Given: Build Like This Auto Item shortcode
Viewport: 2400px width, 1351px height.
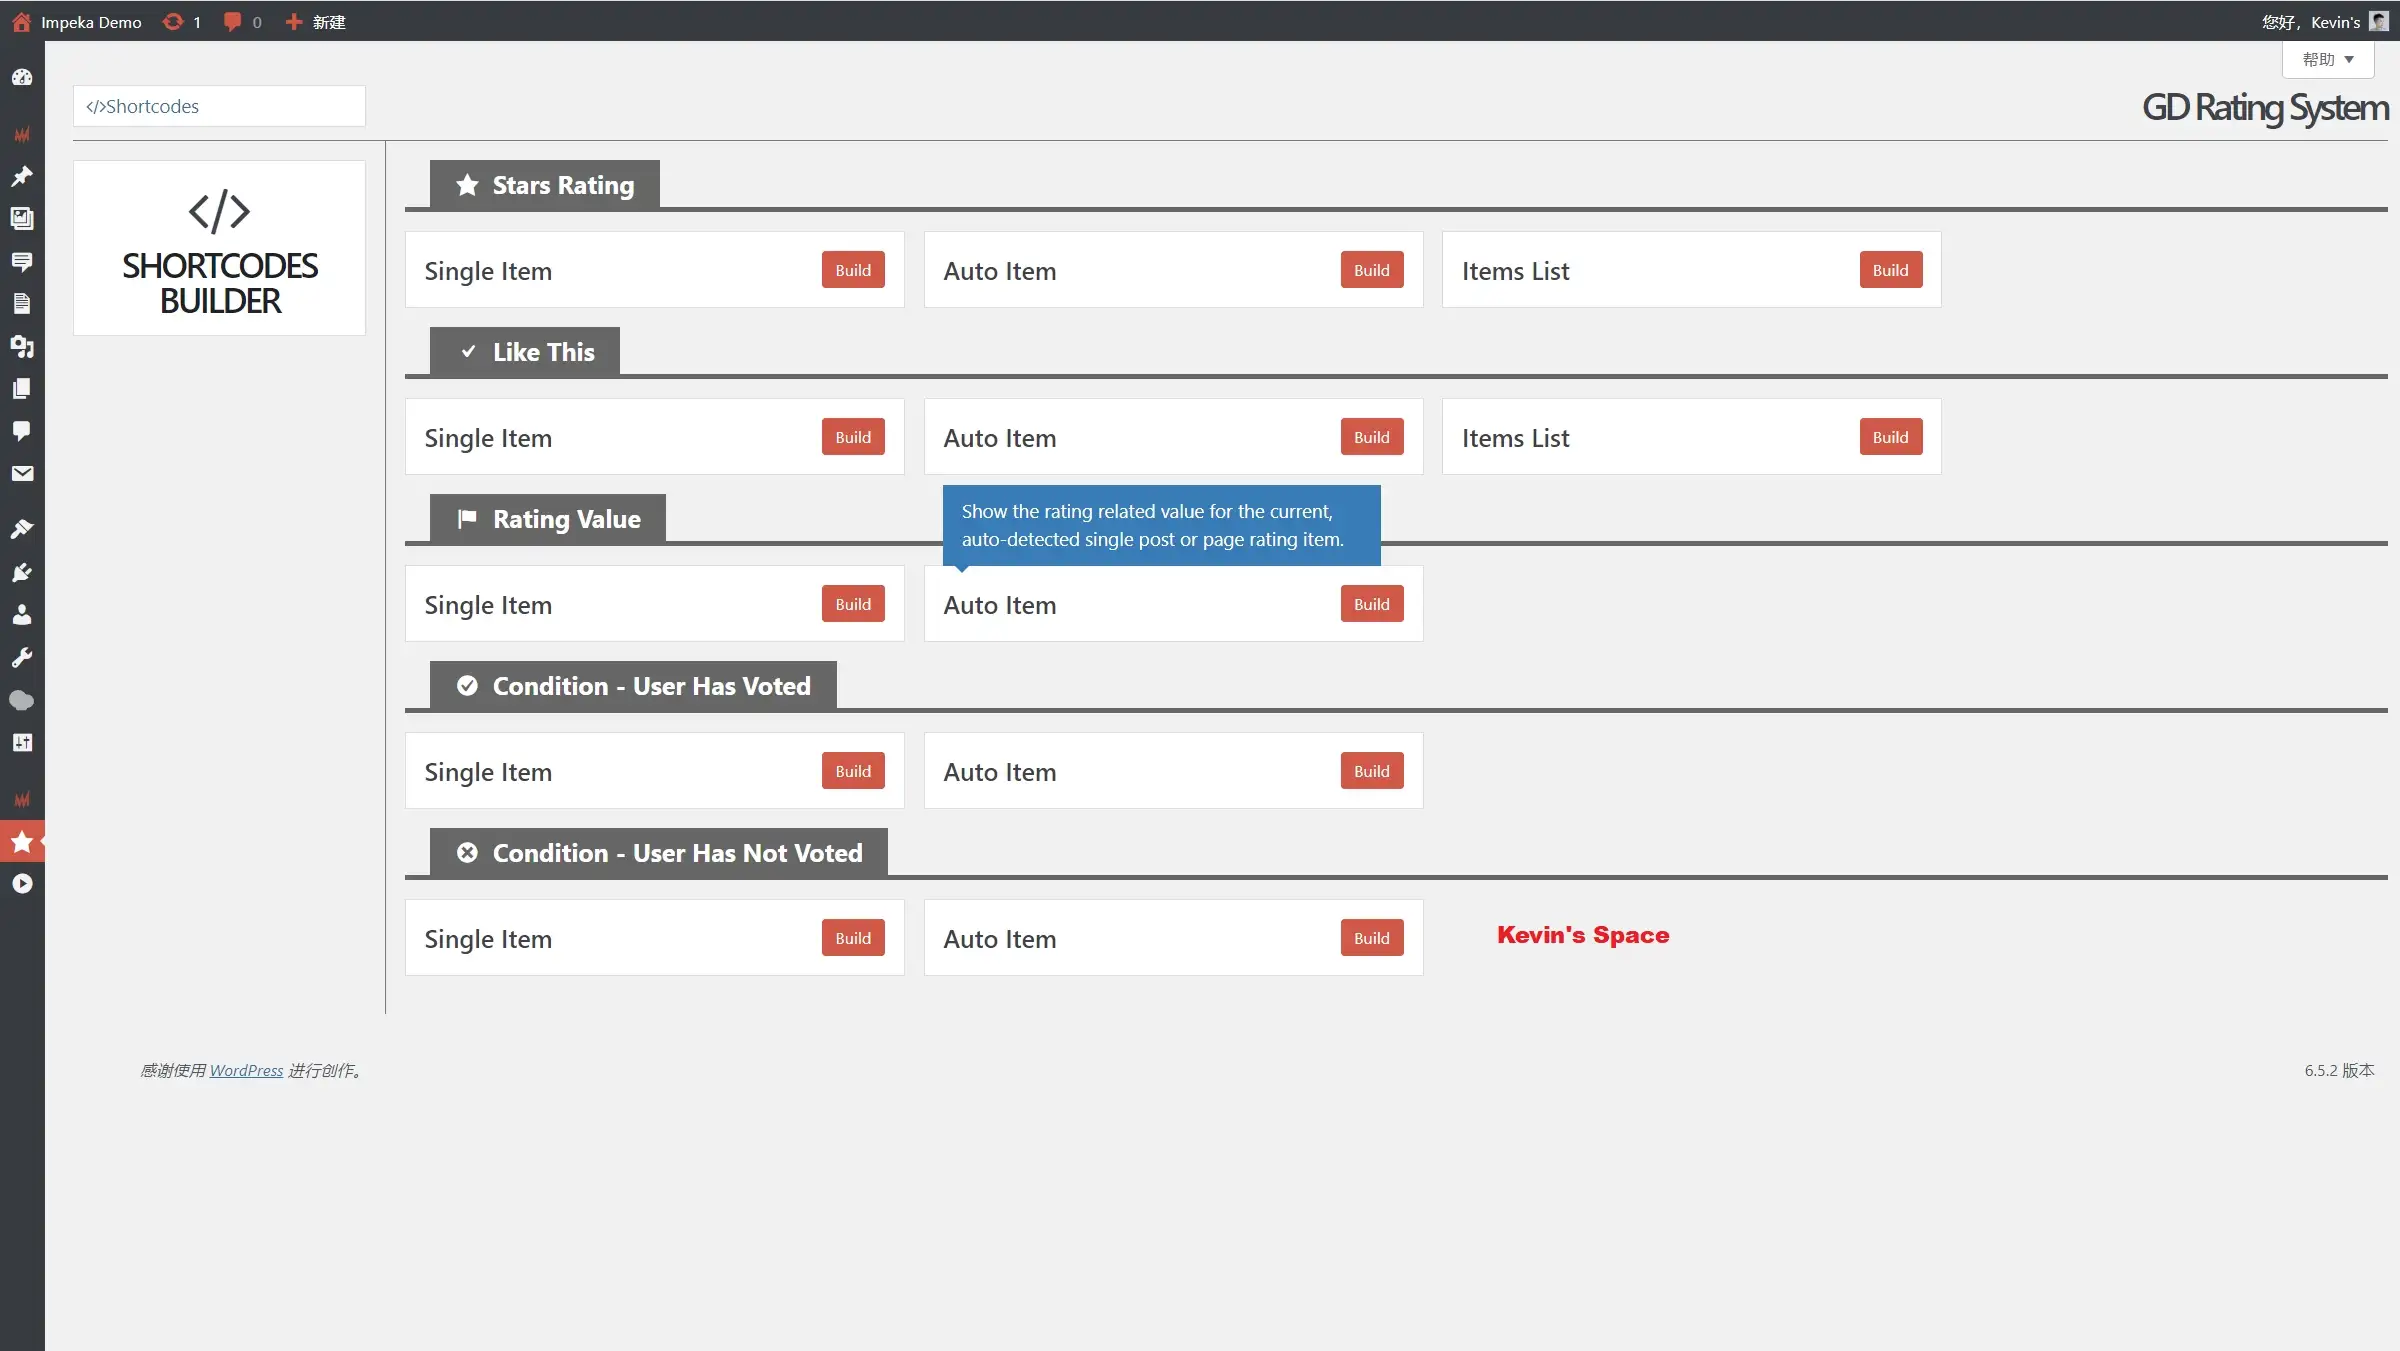Looking at the screenshot, I should [x=1371, y=437].
